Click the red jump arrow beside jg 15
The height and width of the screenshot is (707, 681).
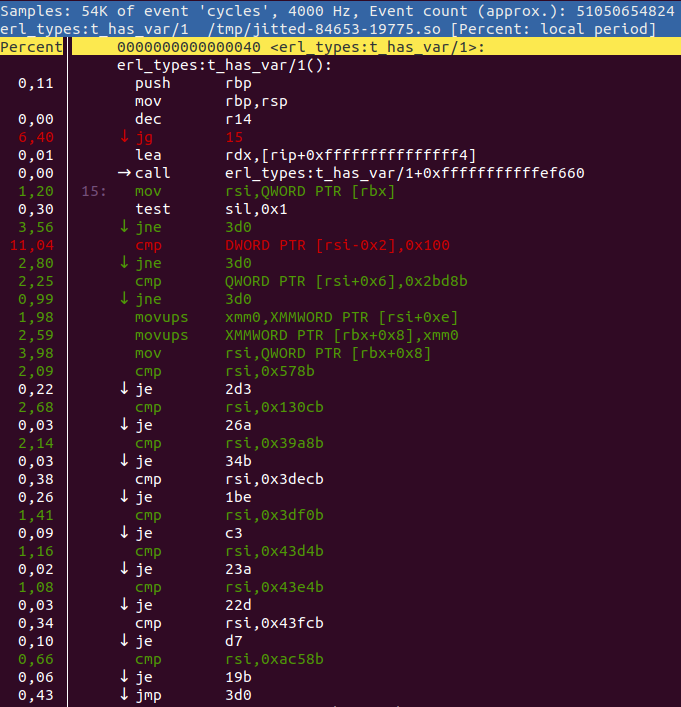click(x=124, y=137)
